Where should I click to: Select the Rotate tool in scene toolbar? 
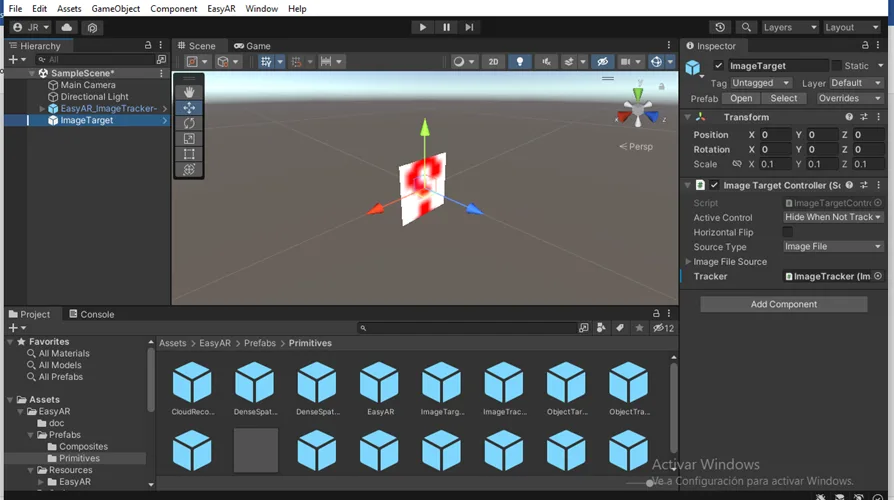(x=189, y=123)
